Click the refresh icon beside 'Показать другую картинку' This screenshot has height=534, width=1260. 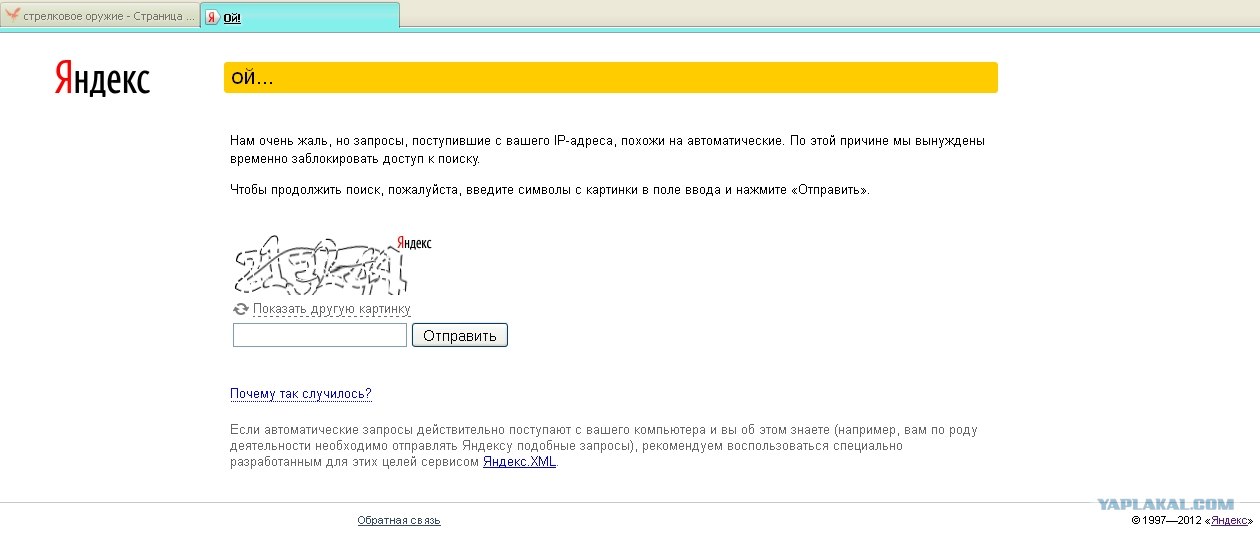tap(240, 310)
